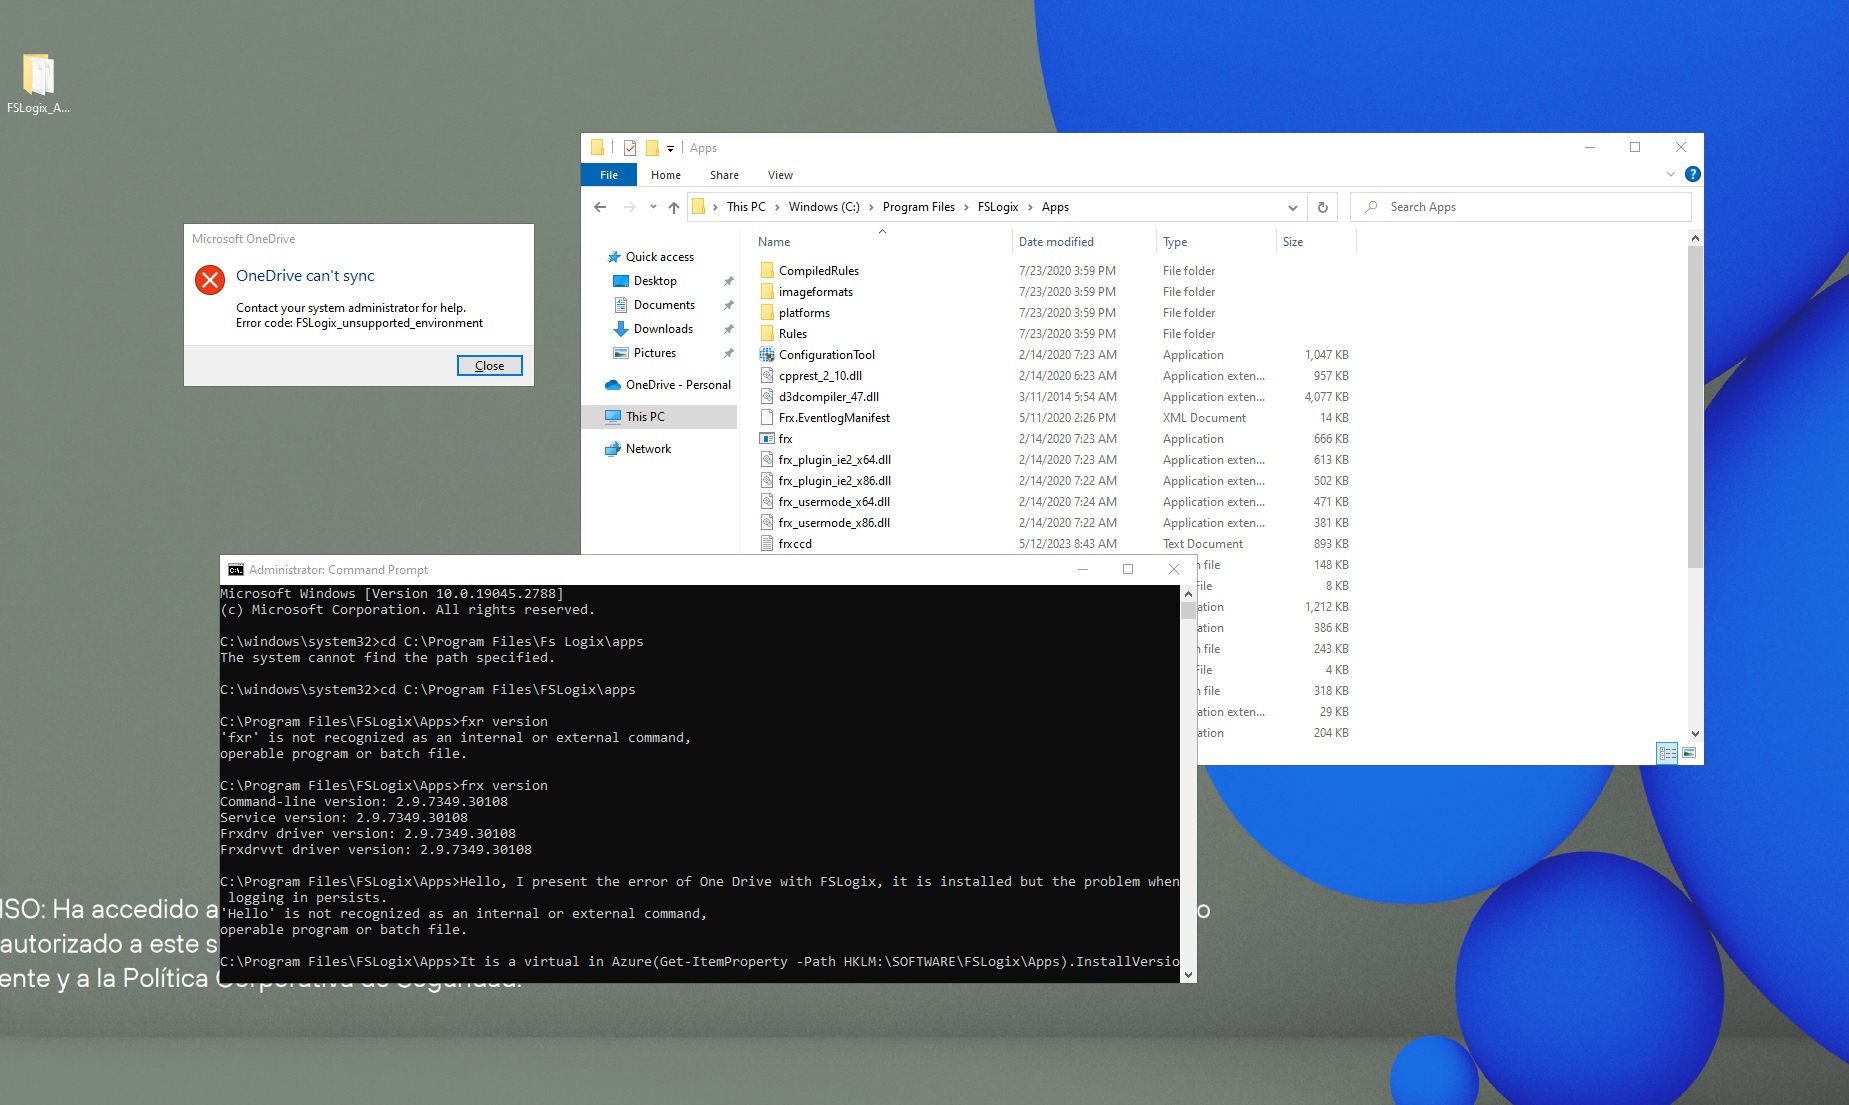Image resolution: width=1849 pixels, height=1105 pixels.
Task: Expand the ribbon chevron
Action: (1670, 174)
